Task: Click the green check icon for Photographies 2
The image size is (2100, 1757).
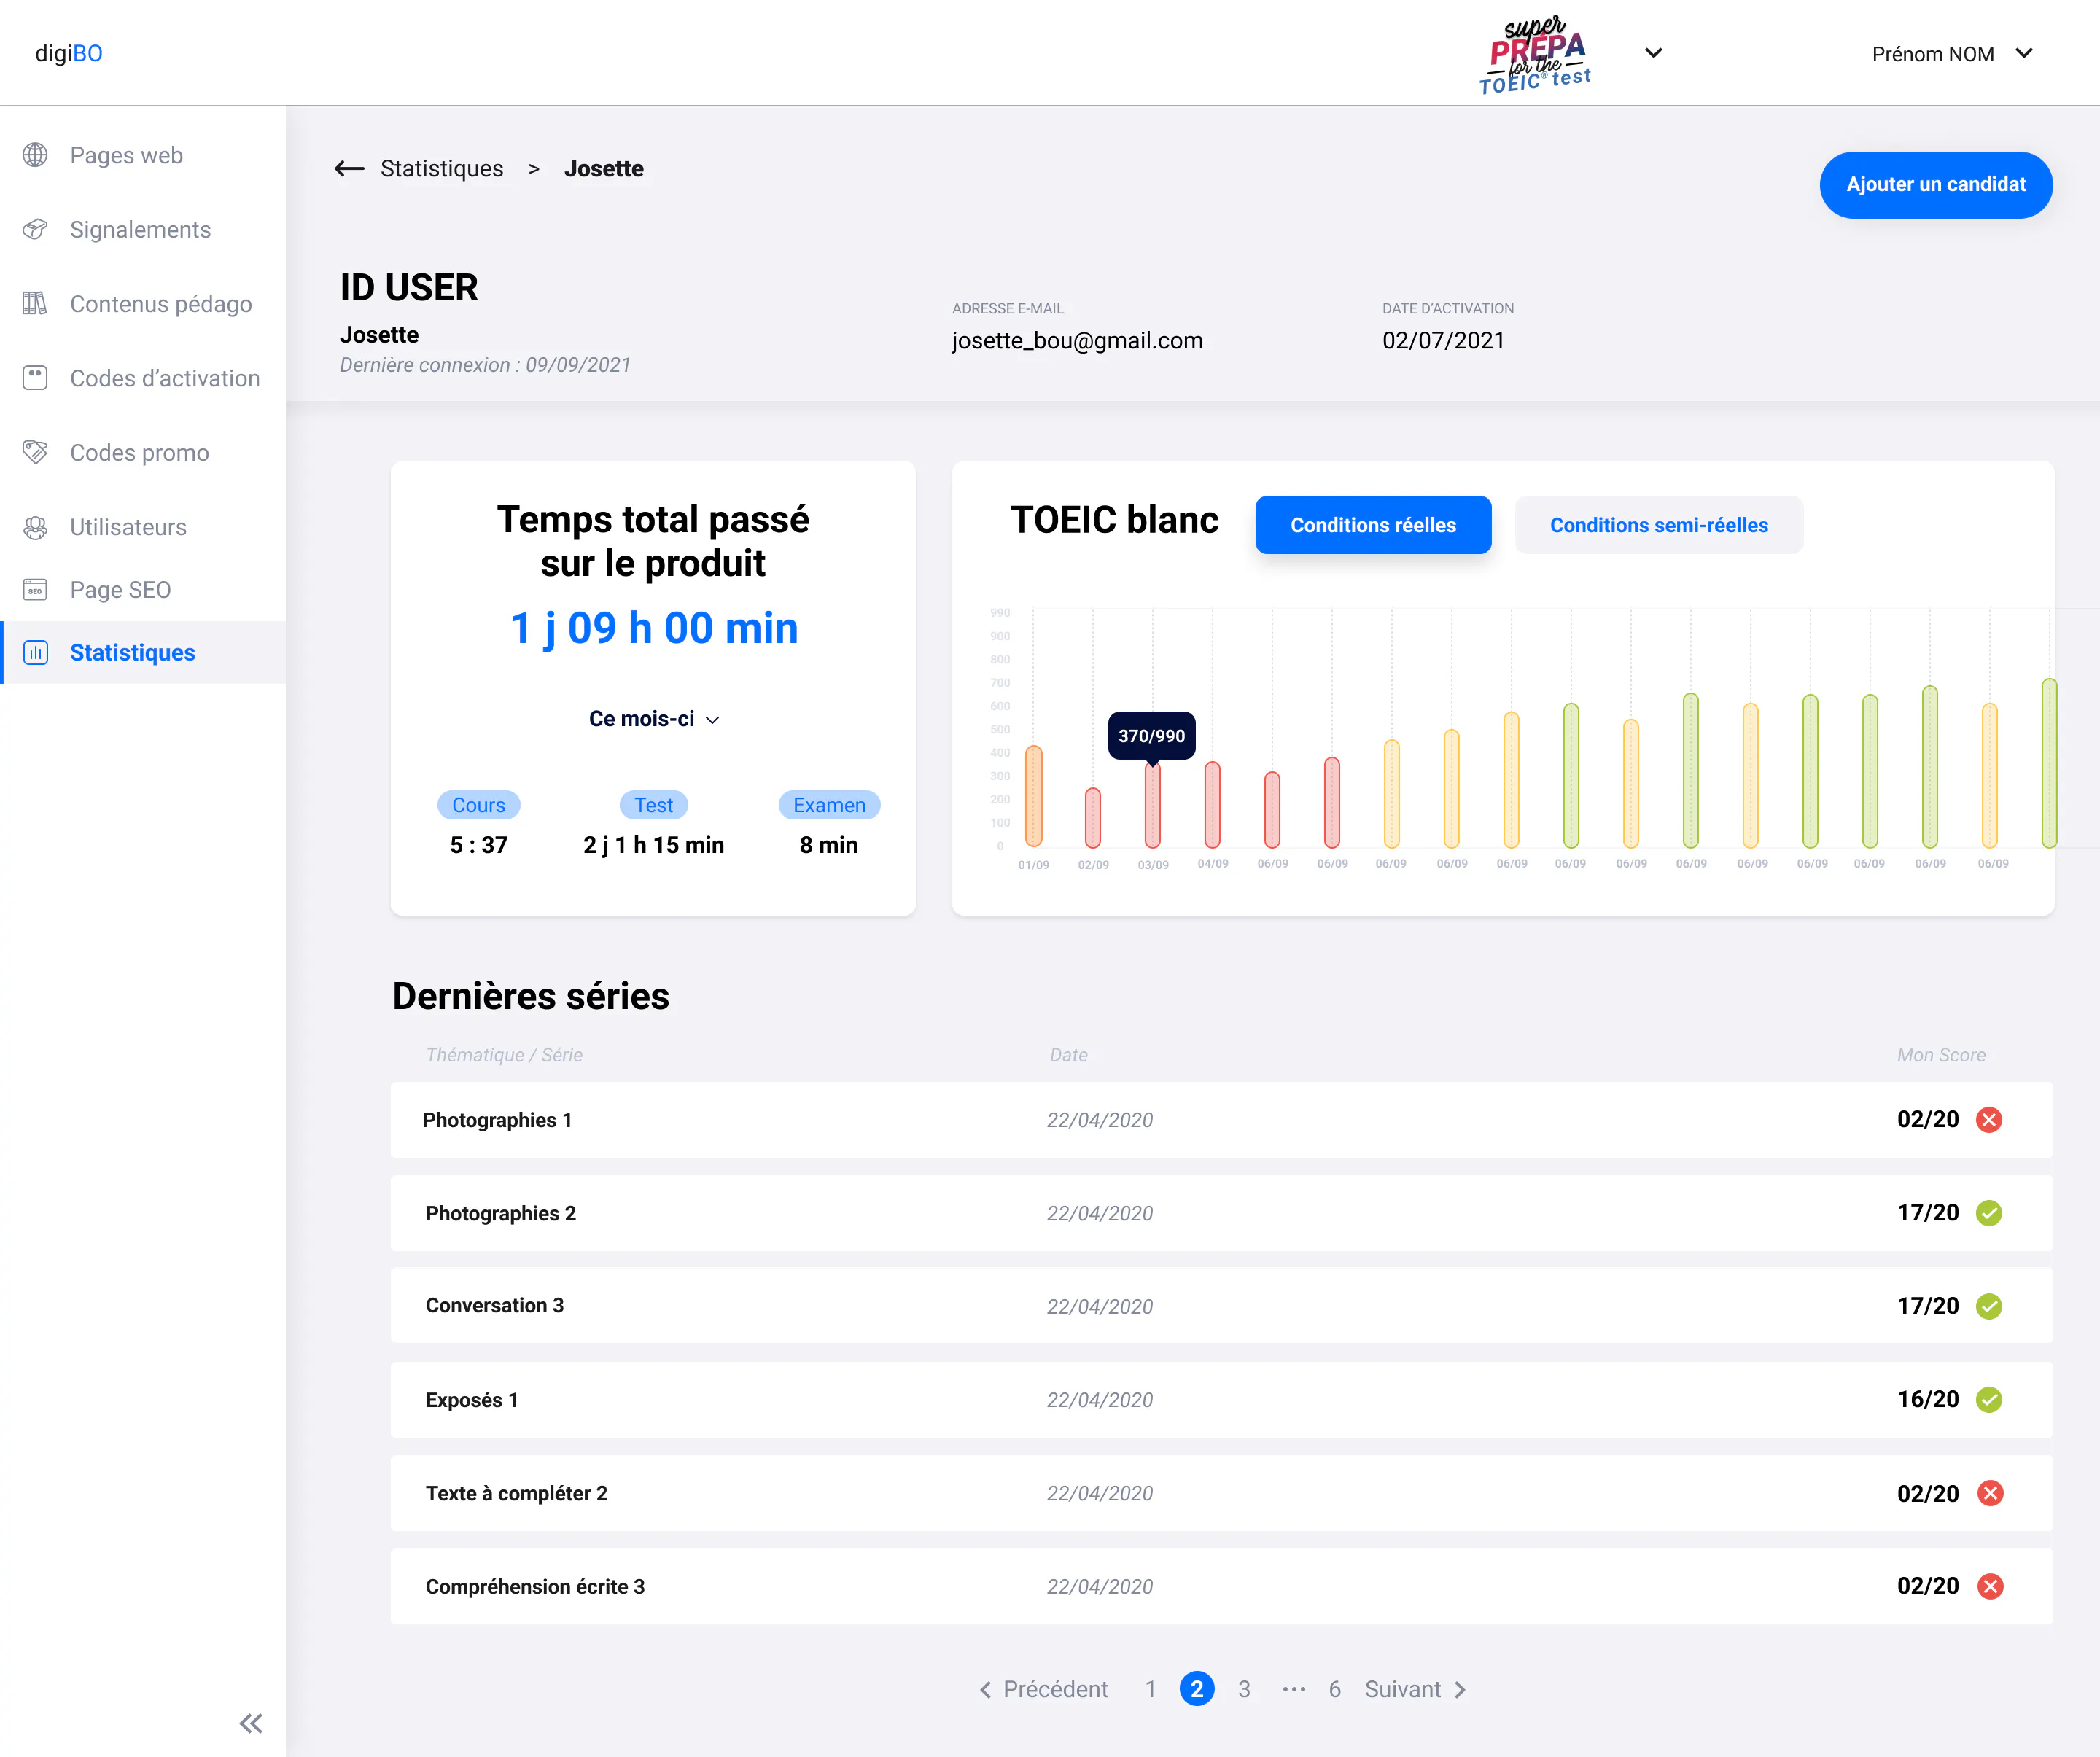Action: tap(1988, 1213)
